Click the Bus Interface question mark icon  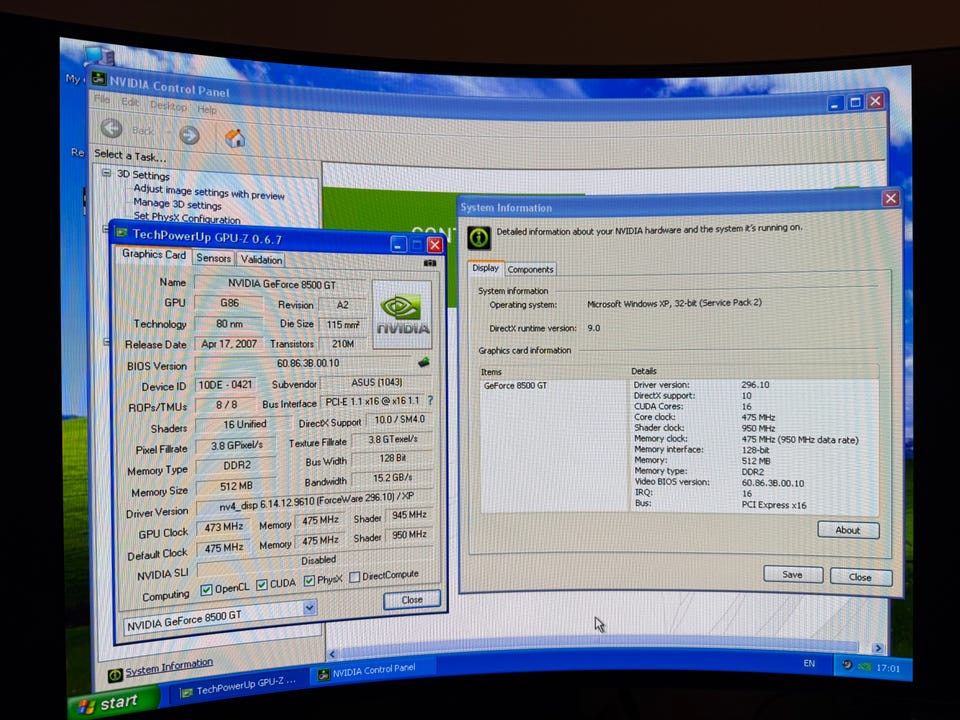click(x=430, y=400)
